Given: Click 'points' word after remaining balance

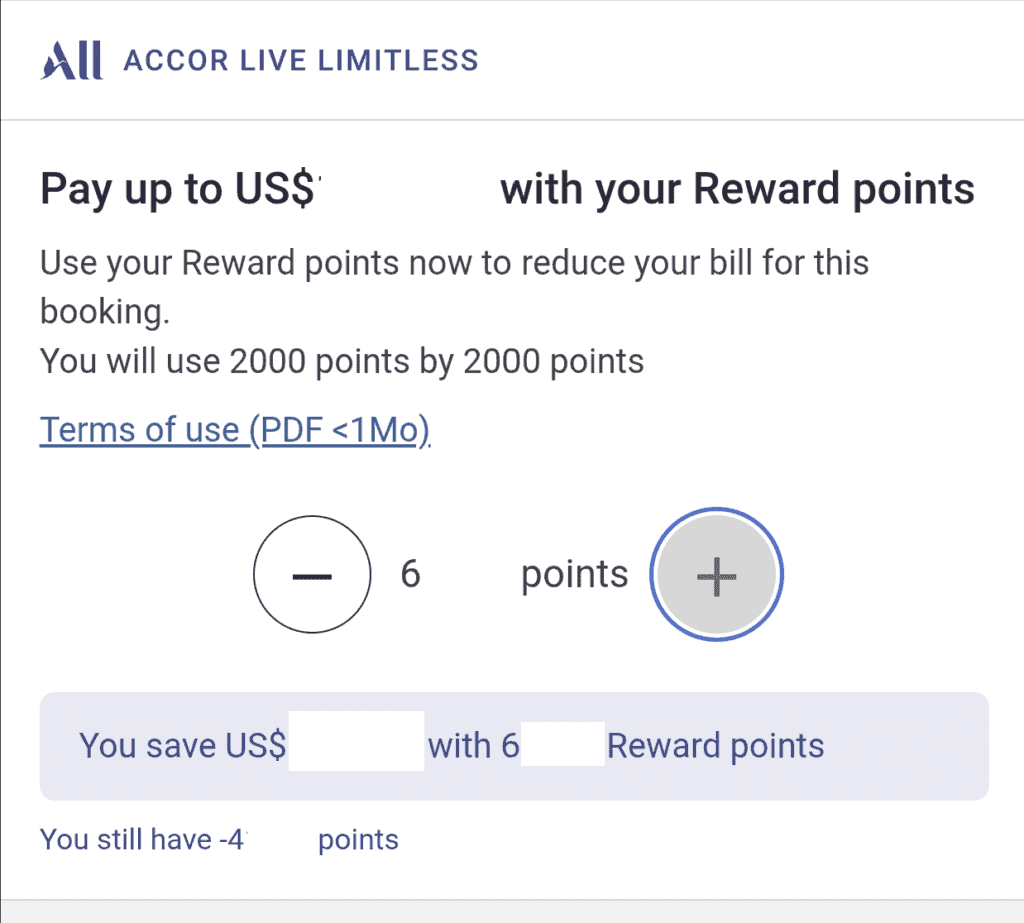Looking at the screenshot, I should pyautogui.click(x=359, y=840).
